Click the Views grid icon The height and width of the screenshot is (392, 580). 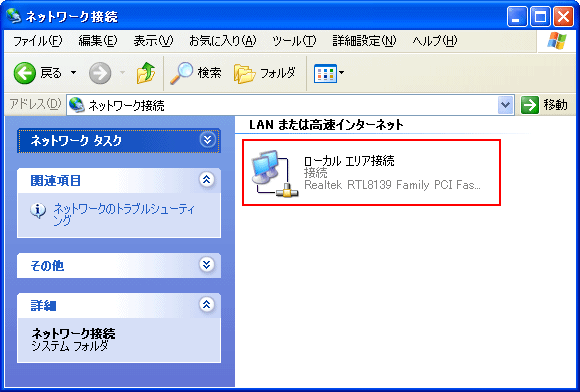(x=325, y=73)
